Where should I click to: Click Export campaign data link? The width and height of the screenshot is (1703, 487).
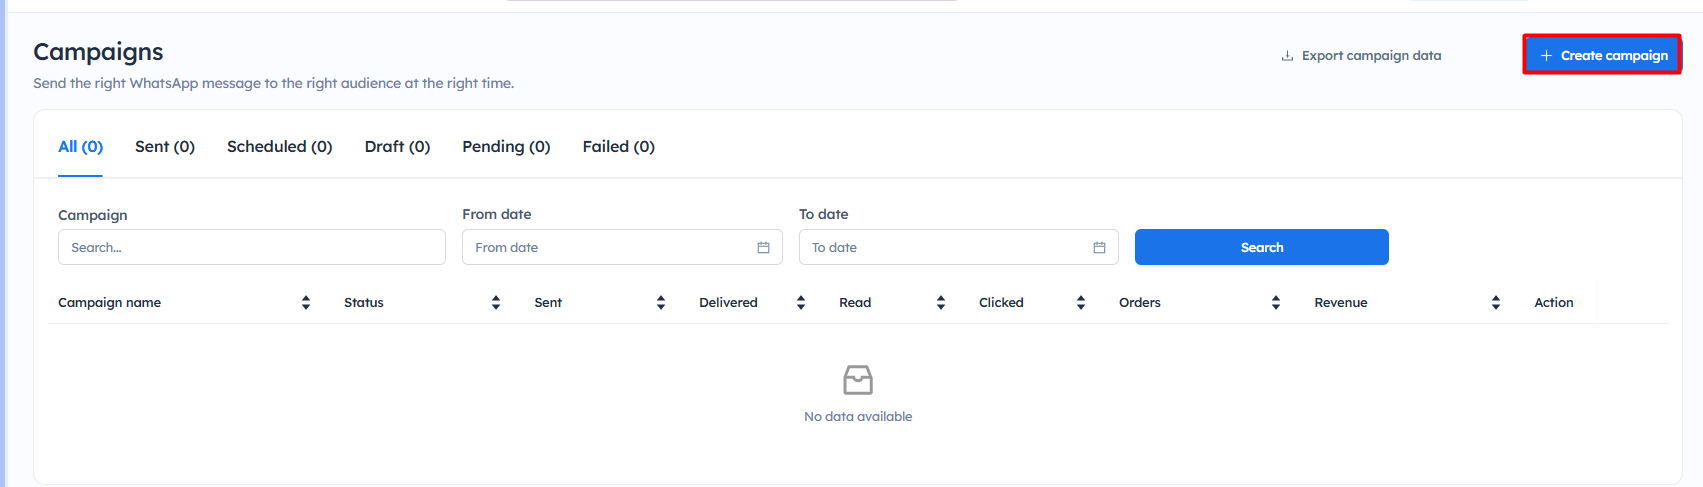coord(1361,56)
